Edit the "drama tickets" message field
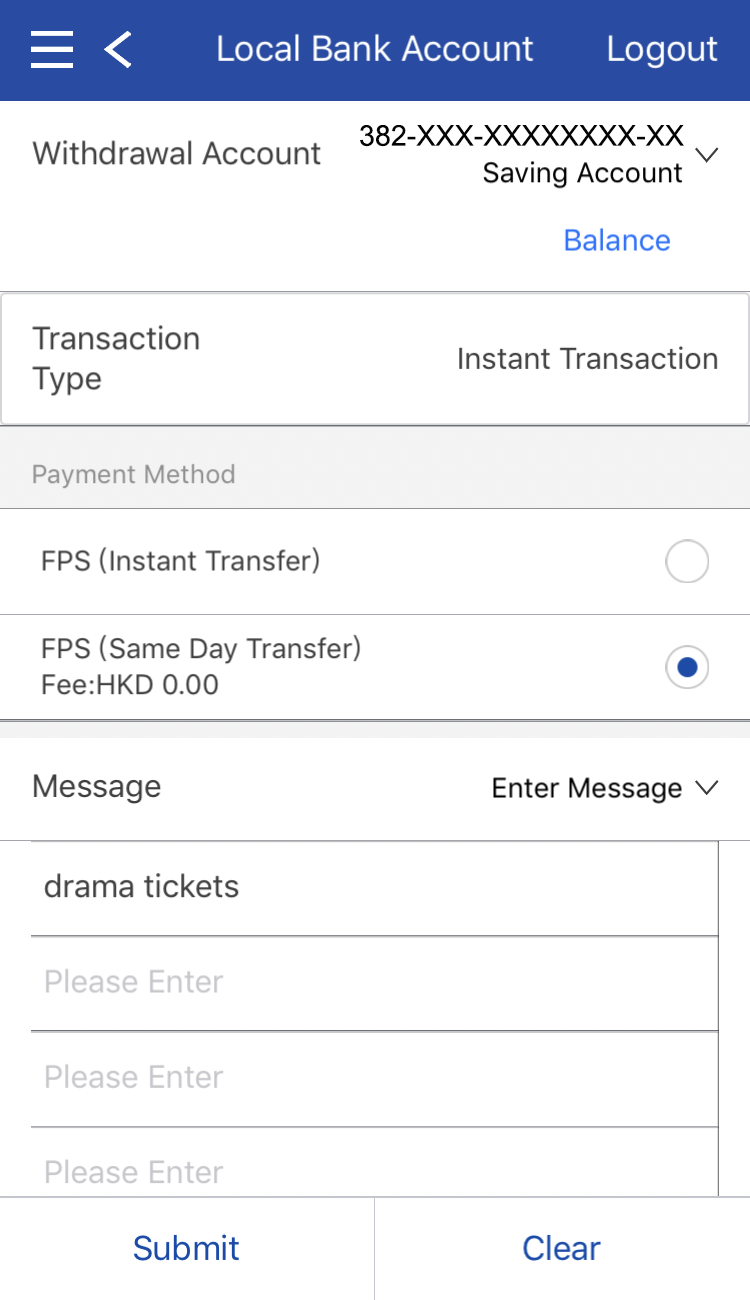 coord(375,888)
